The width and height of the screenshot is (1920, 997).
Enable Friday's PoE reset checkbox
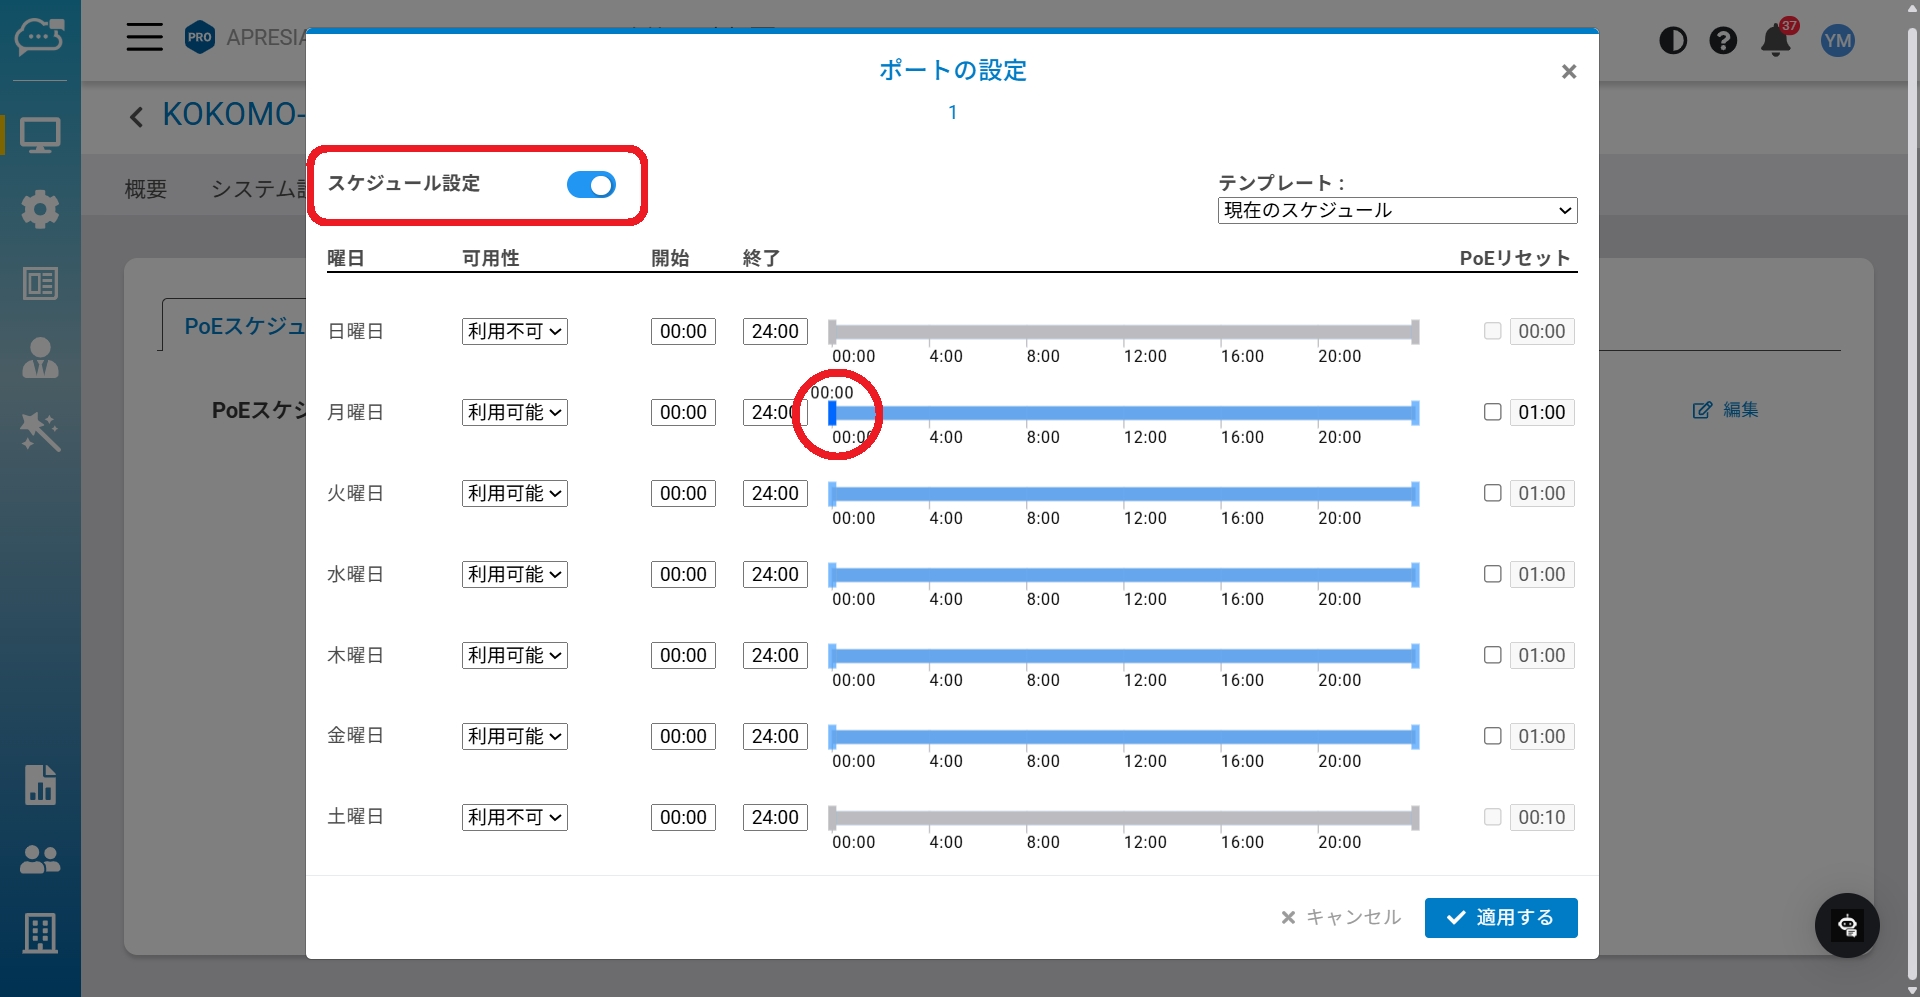[1492, 736]
